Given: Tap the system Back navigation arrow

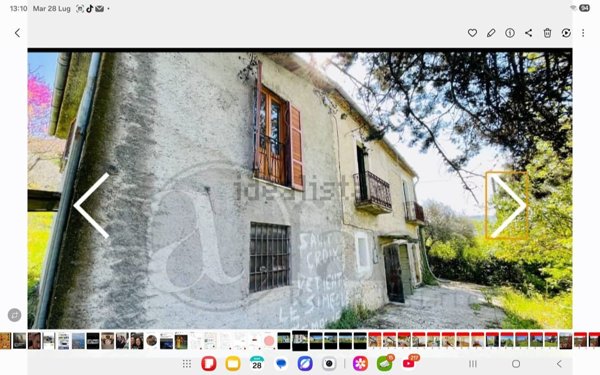Looking at the screenshot, I should click(x=559, y=364).
